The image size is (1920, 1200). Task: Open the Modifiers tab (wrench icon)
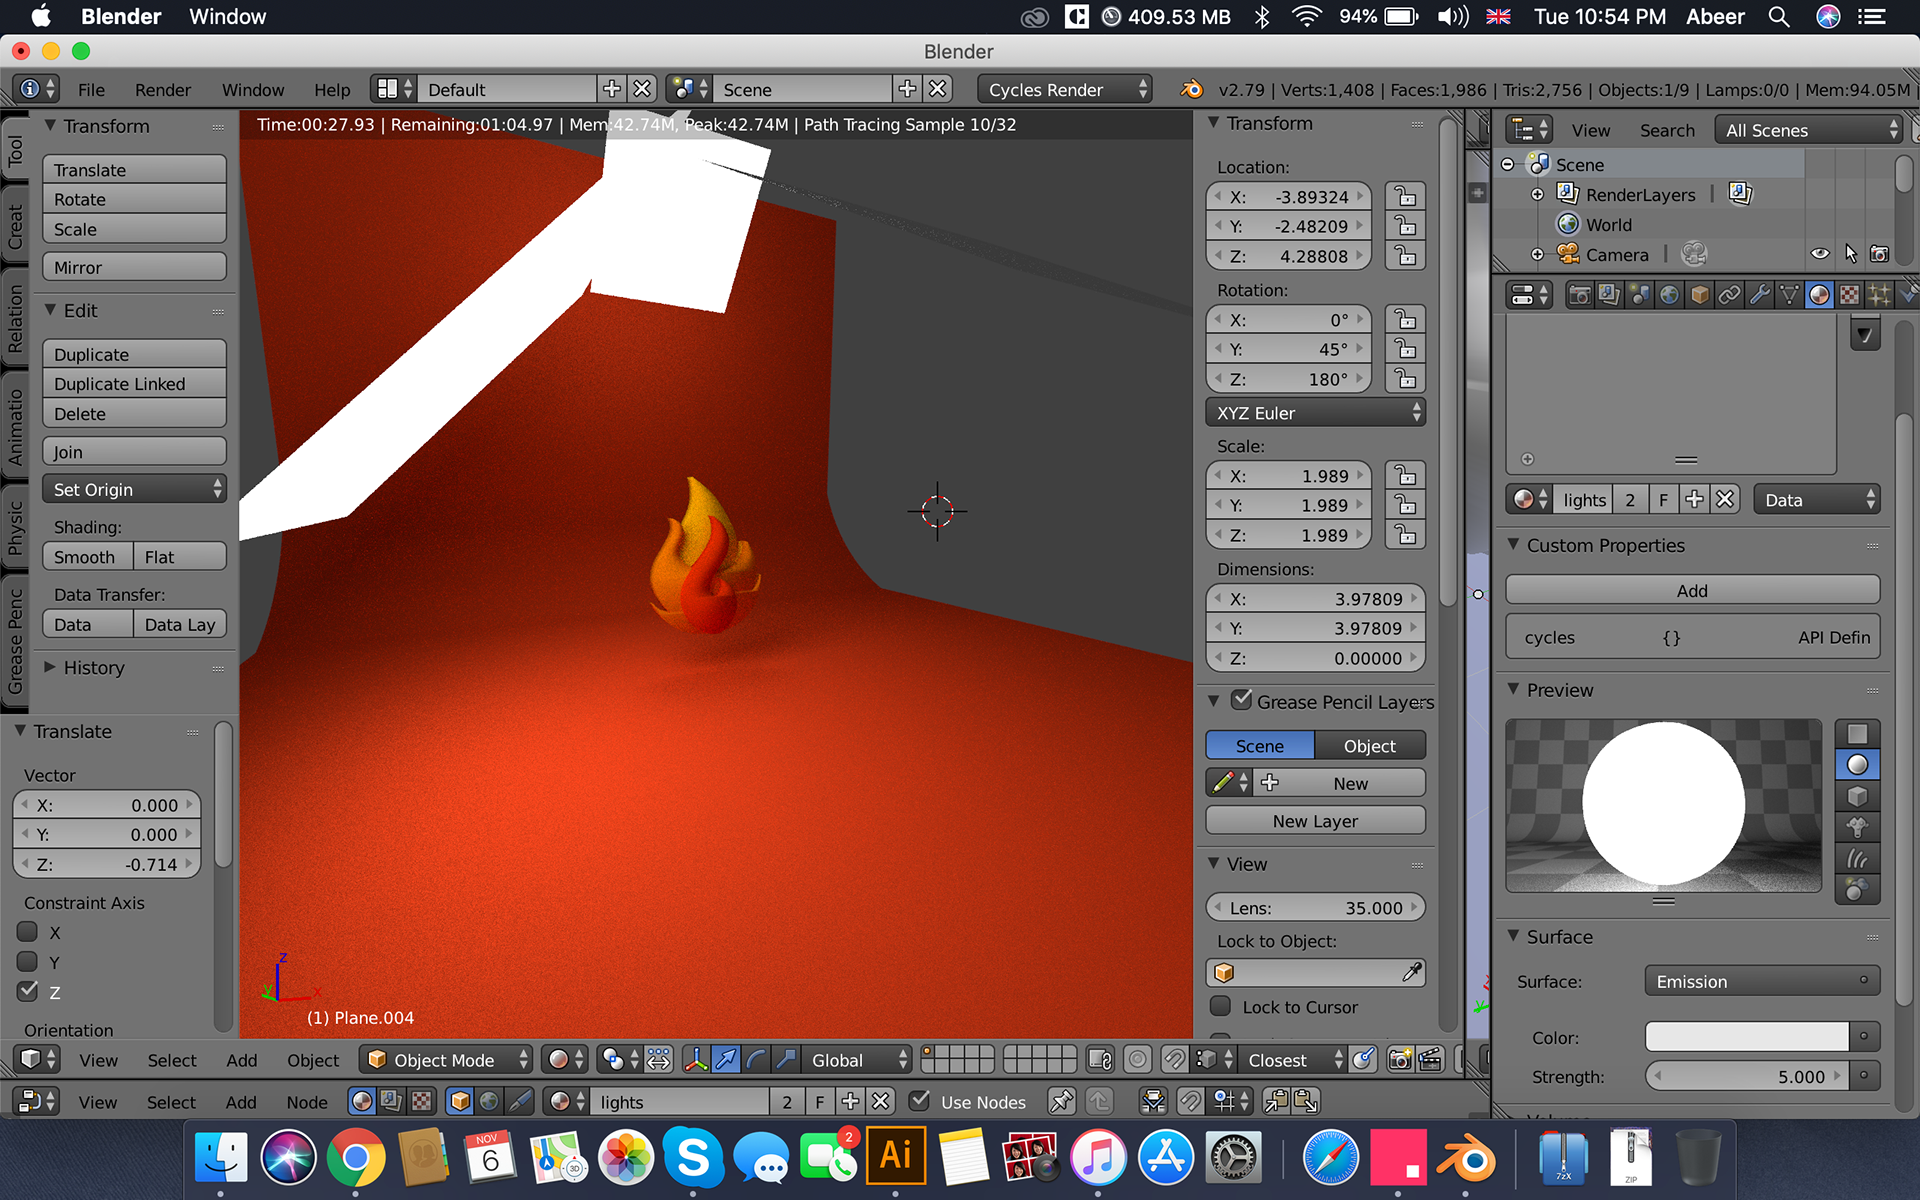point(1759,295)
